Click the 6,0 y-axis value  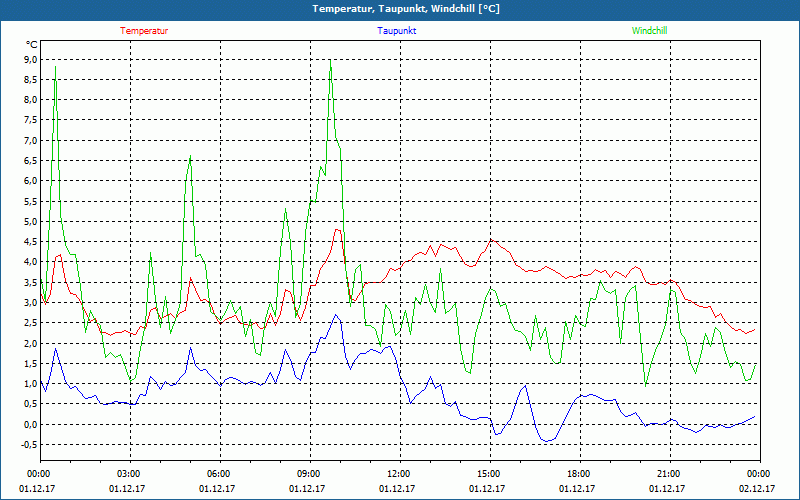tap(31, 181)
